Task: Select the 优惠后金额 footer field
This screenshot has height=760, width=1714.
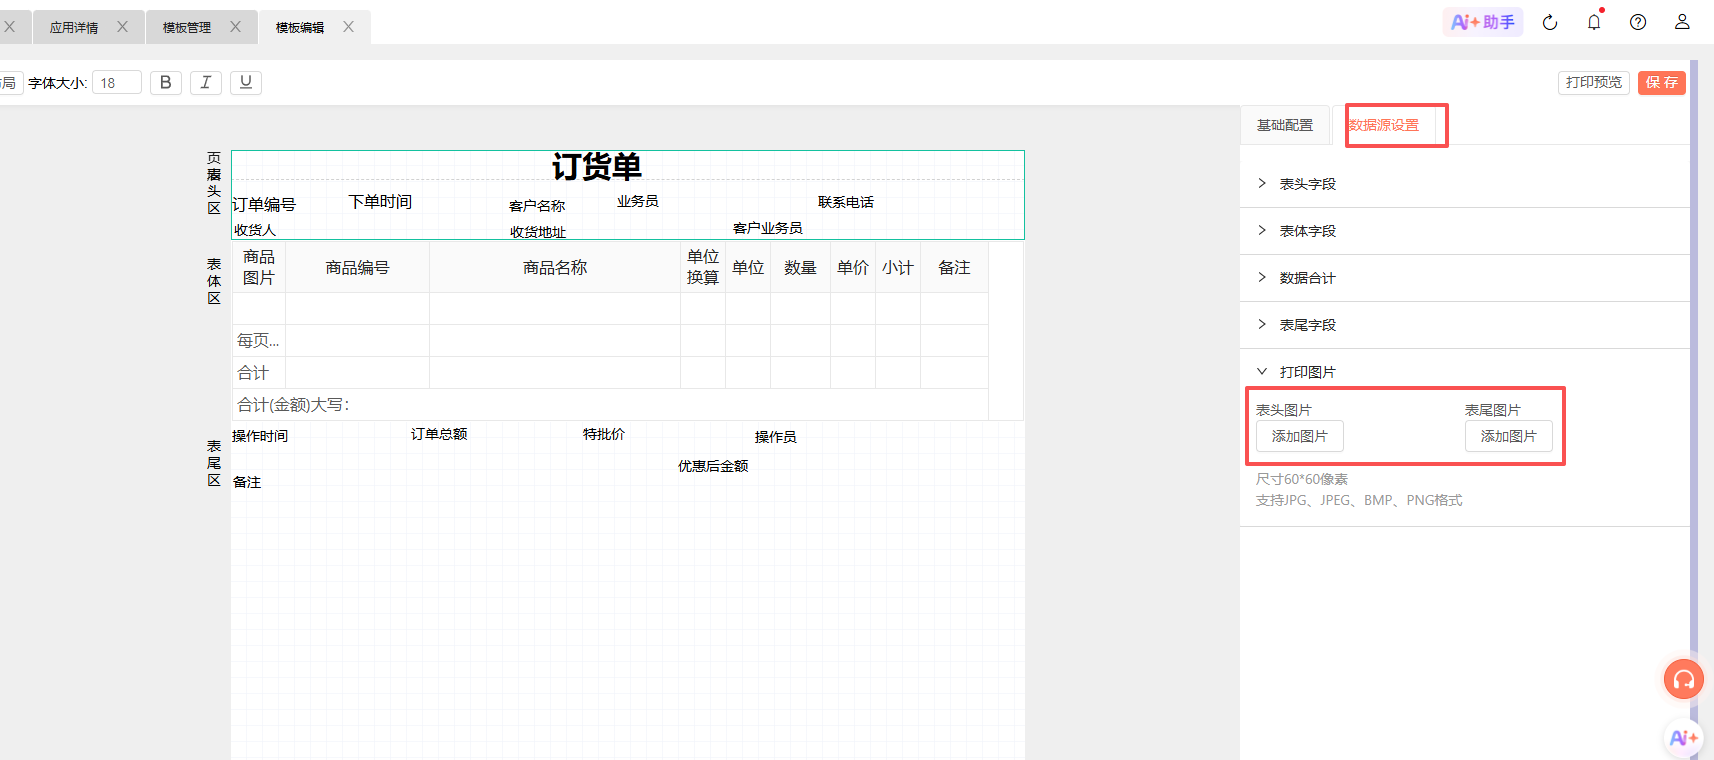Action: [x=713, y=466]
